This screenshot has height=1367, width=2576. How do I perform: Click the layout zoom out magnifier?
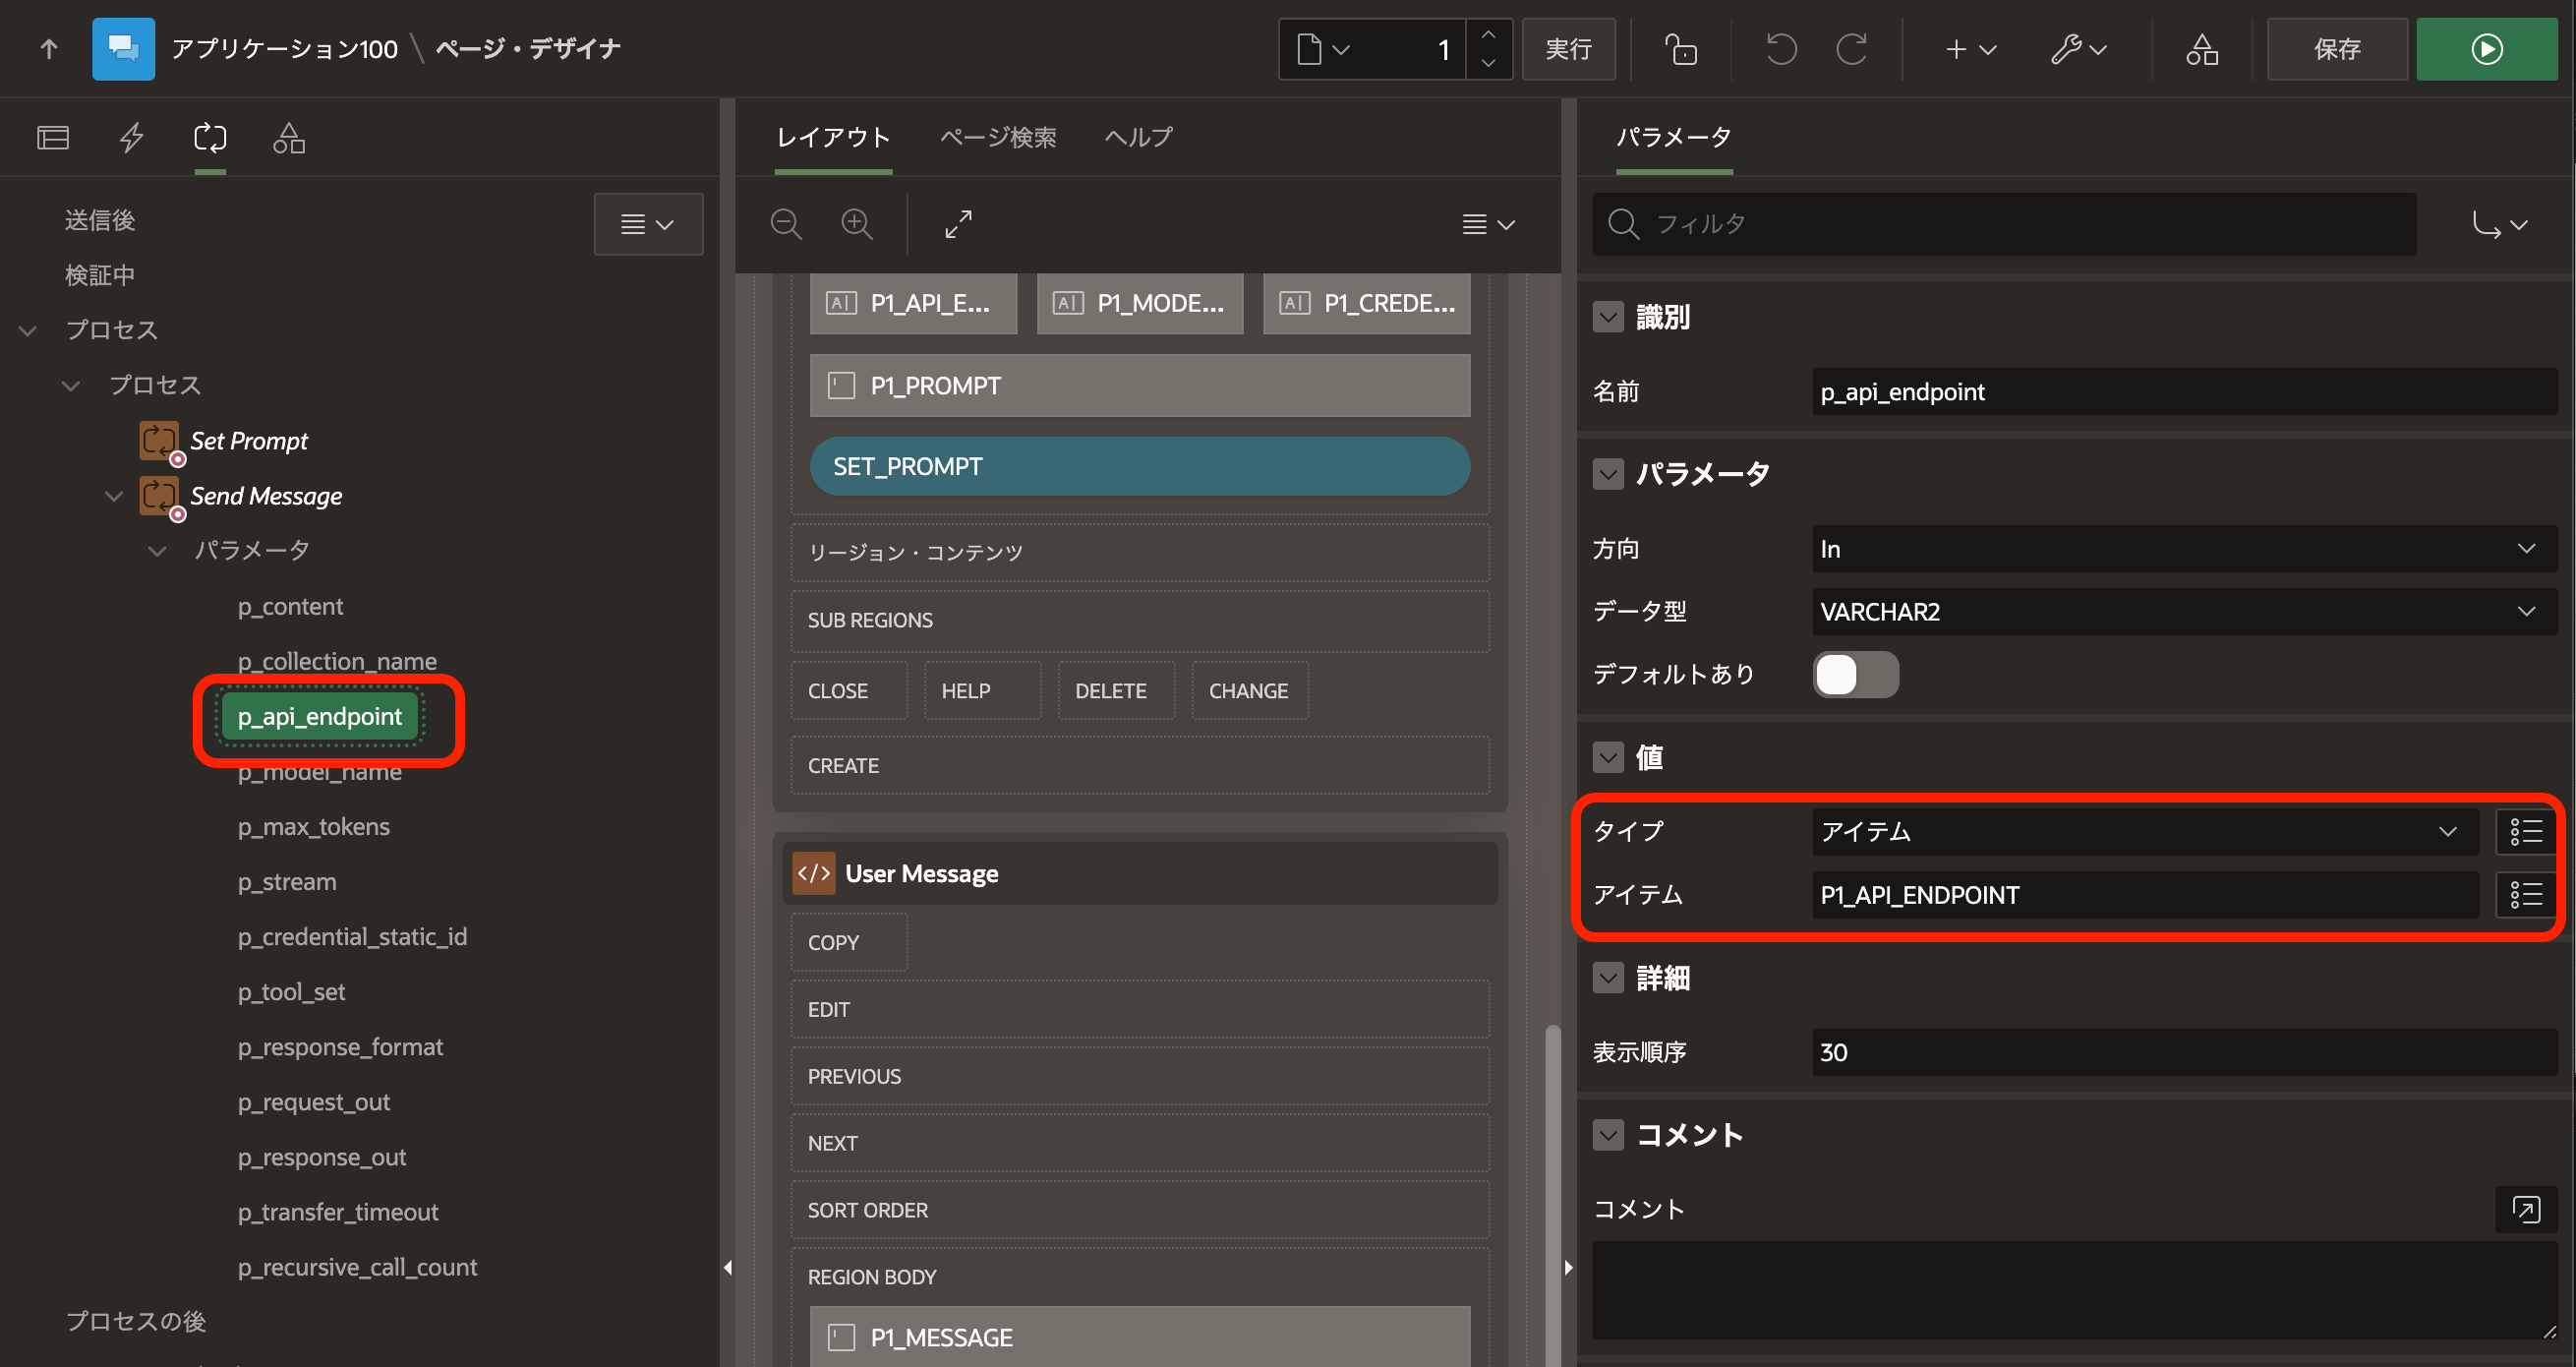[786, 223]
